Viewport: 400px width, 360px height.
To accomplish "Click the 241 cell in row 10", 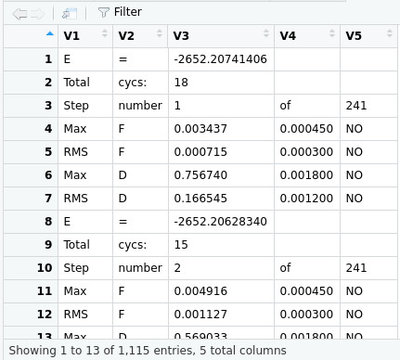I will tap(370, 268).
